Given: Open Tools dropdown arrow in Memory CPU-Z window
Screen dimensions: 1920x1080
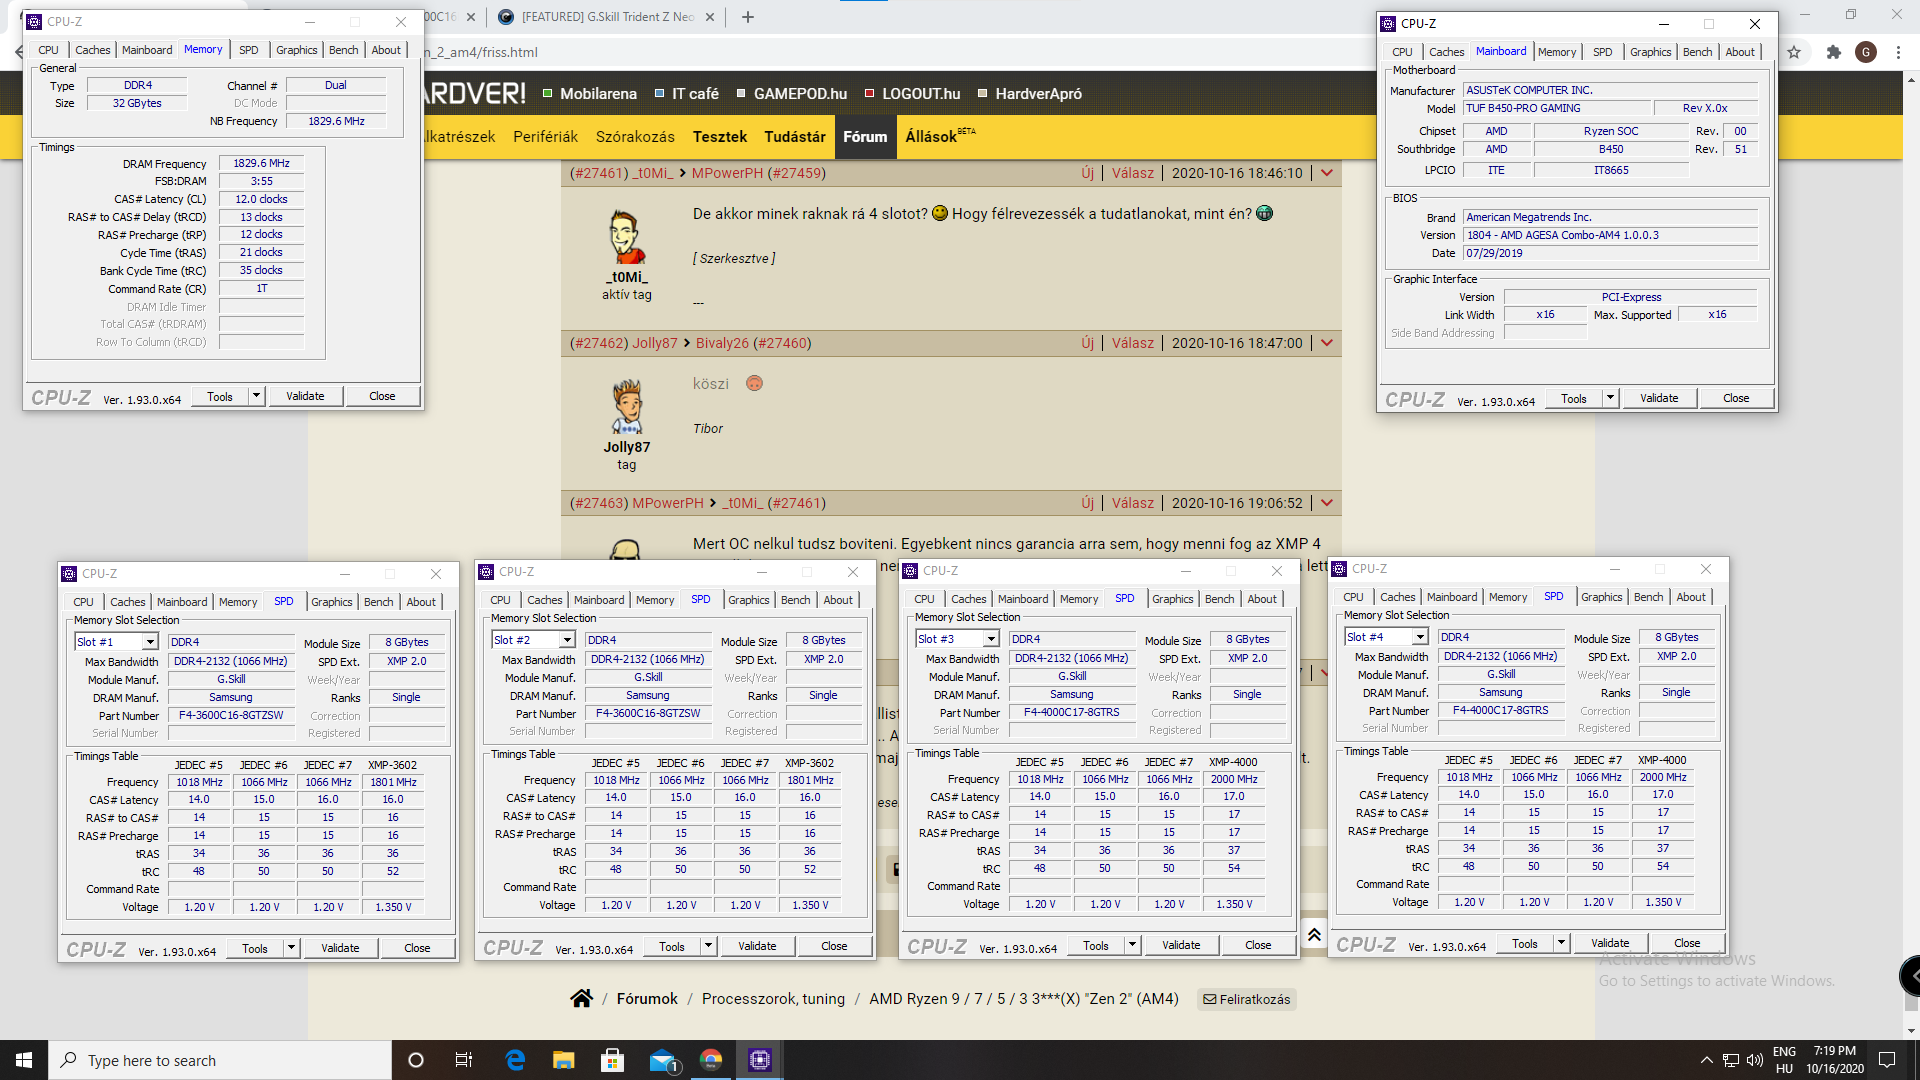Looking at the screenshot, I should [x=256, y=396].
